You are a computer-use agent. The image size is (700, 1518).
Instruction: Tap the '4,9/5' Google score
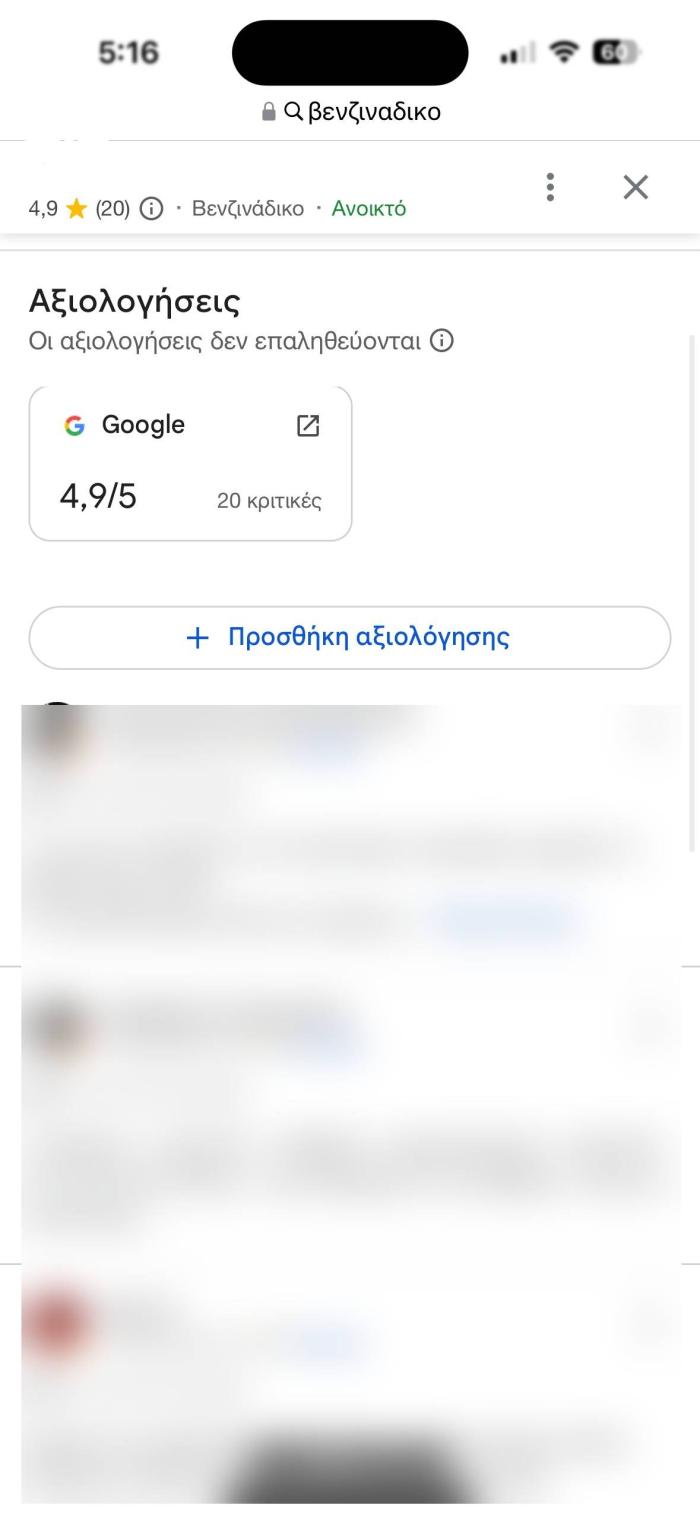coord(98,496)
